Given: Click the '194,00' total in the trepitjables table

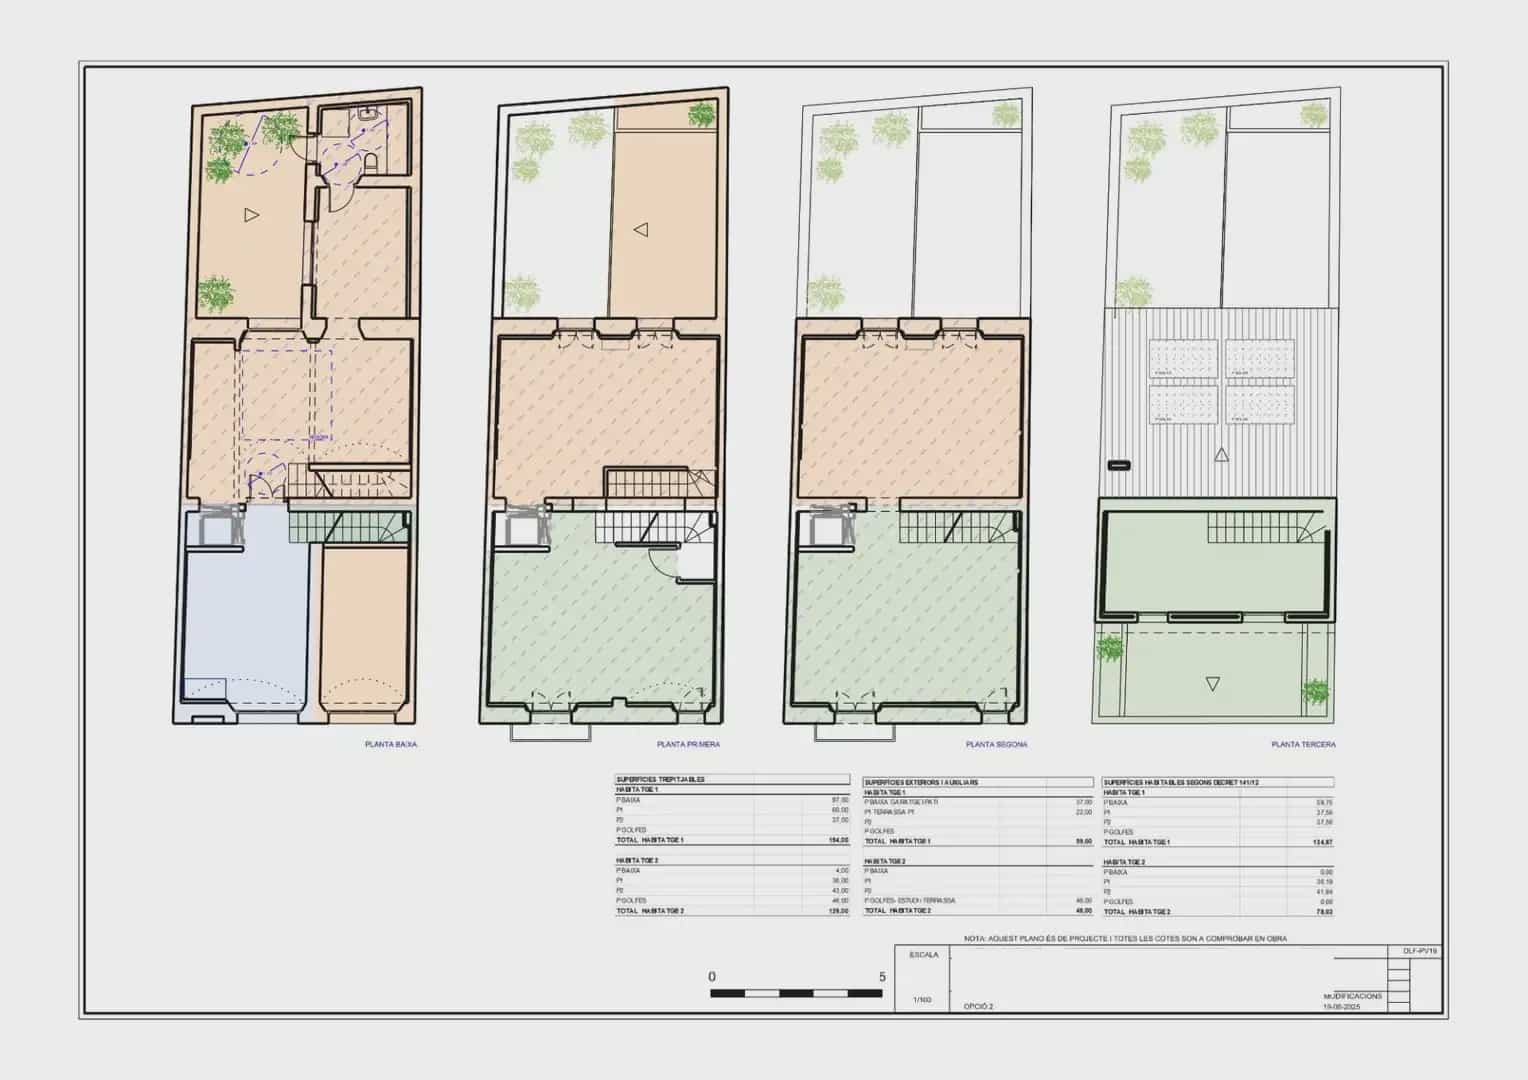Looking at the screenshot, I should pos(839,840).
